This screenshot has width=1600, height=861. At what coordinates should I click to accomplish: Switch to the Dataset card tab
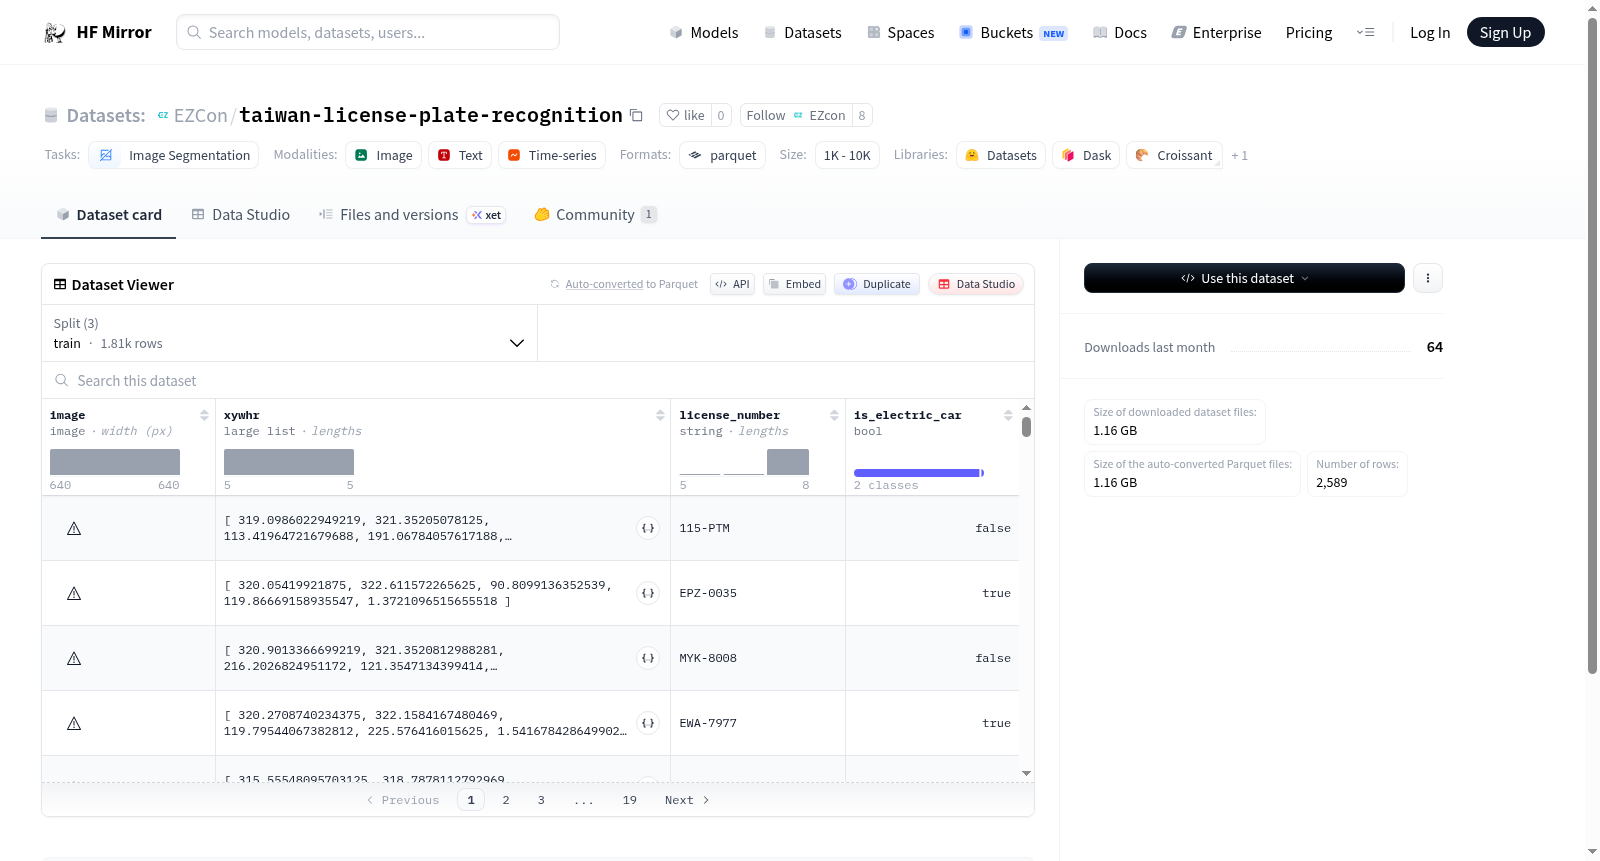[109, 215]
